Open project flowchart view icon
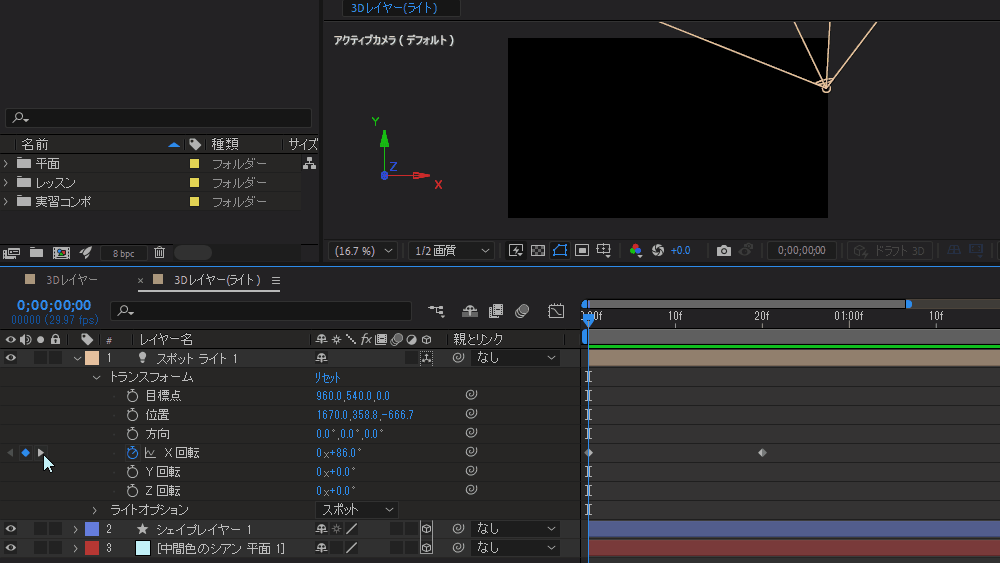 tap(309, 164)
